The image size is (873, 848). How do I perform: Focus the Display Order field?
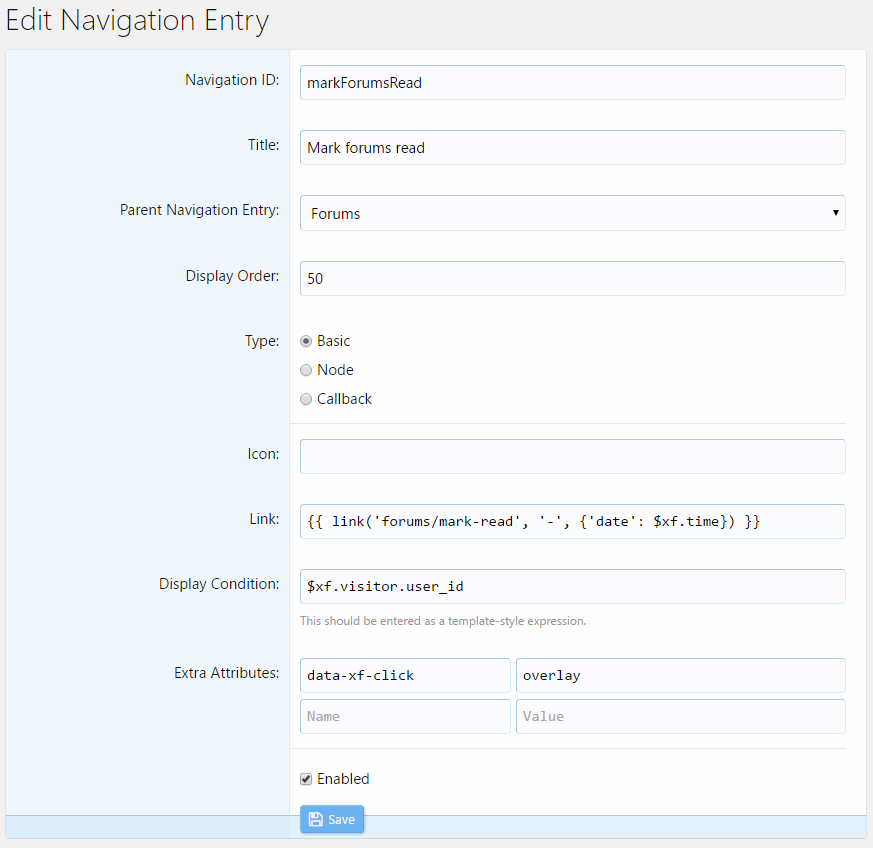572,278
